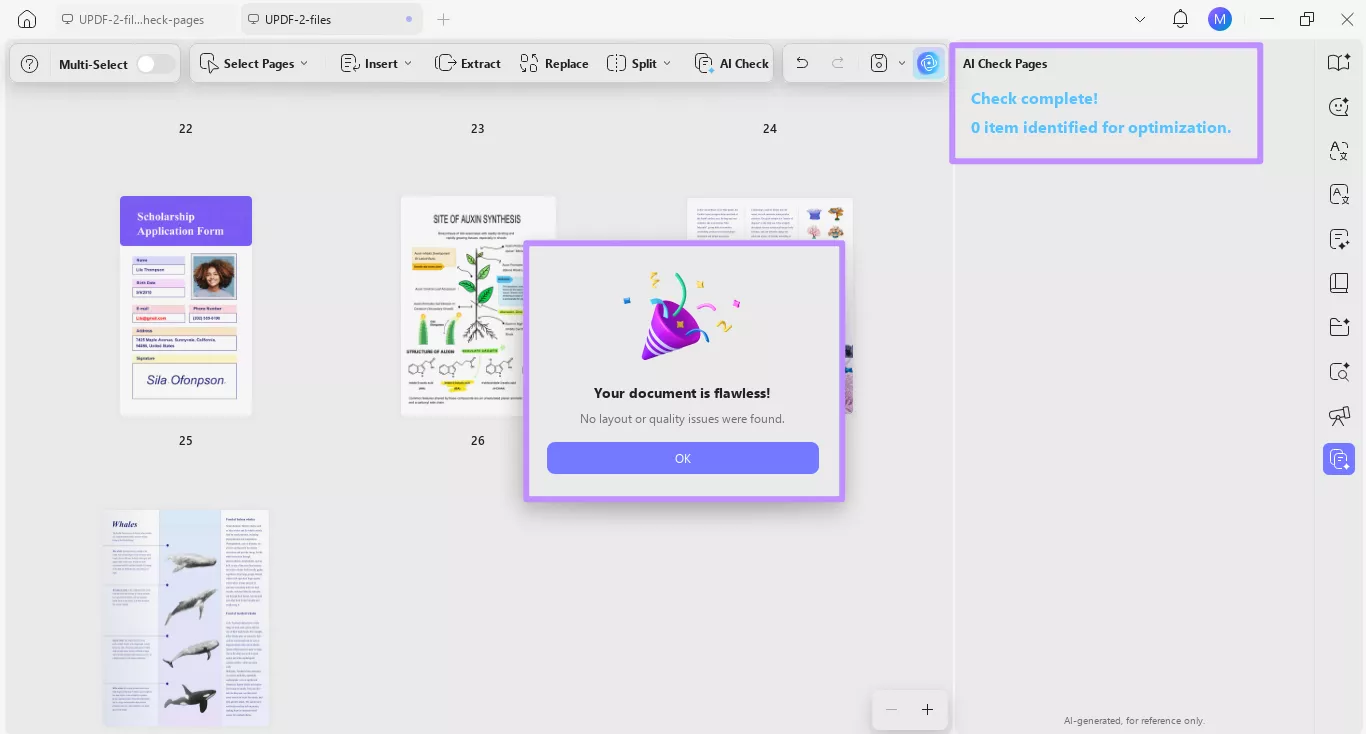
Task: Add a new tab with the plus icon
Action: 444,19
